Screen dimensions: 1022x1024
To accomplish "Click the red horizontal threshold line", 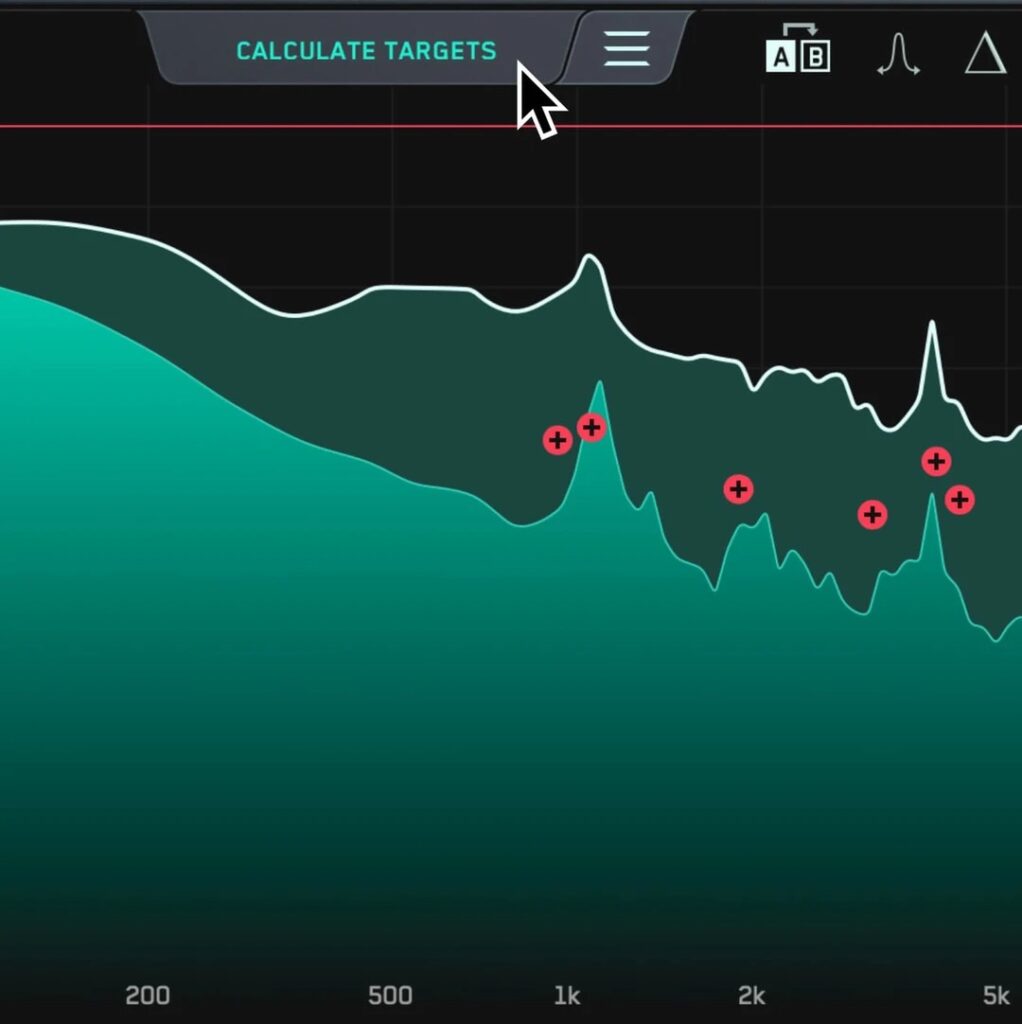I will 300,127.
